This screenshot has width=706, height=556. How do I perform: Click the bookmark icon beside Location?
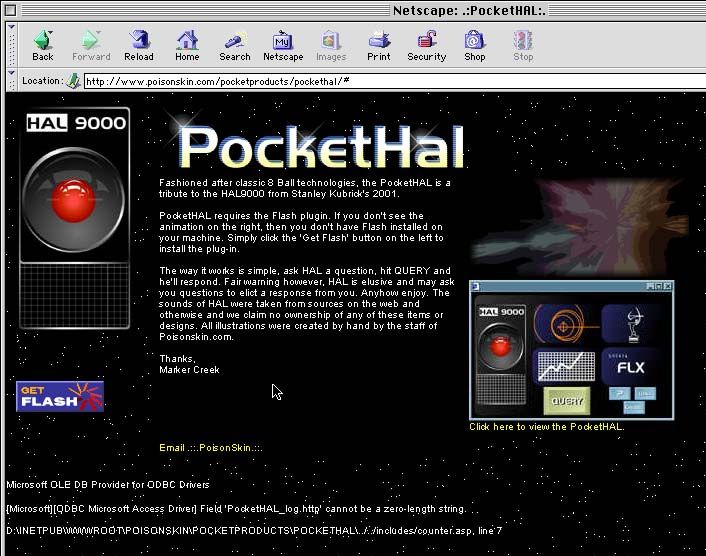73,81
